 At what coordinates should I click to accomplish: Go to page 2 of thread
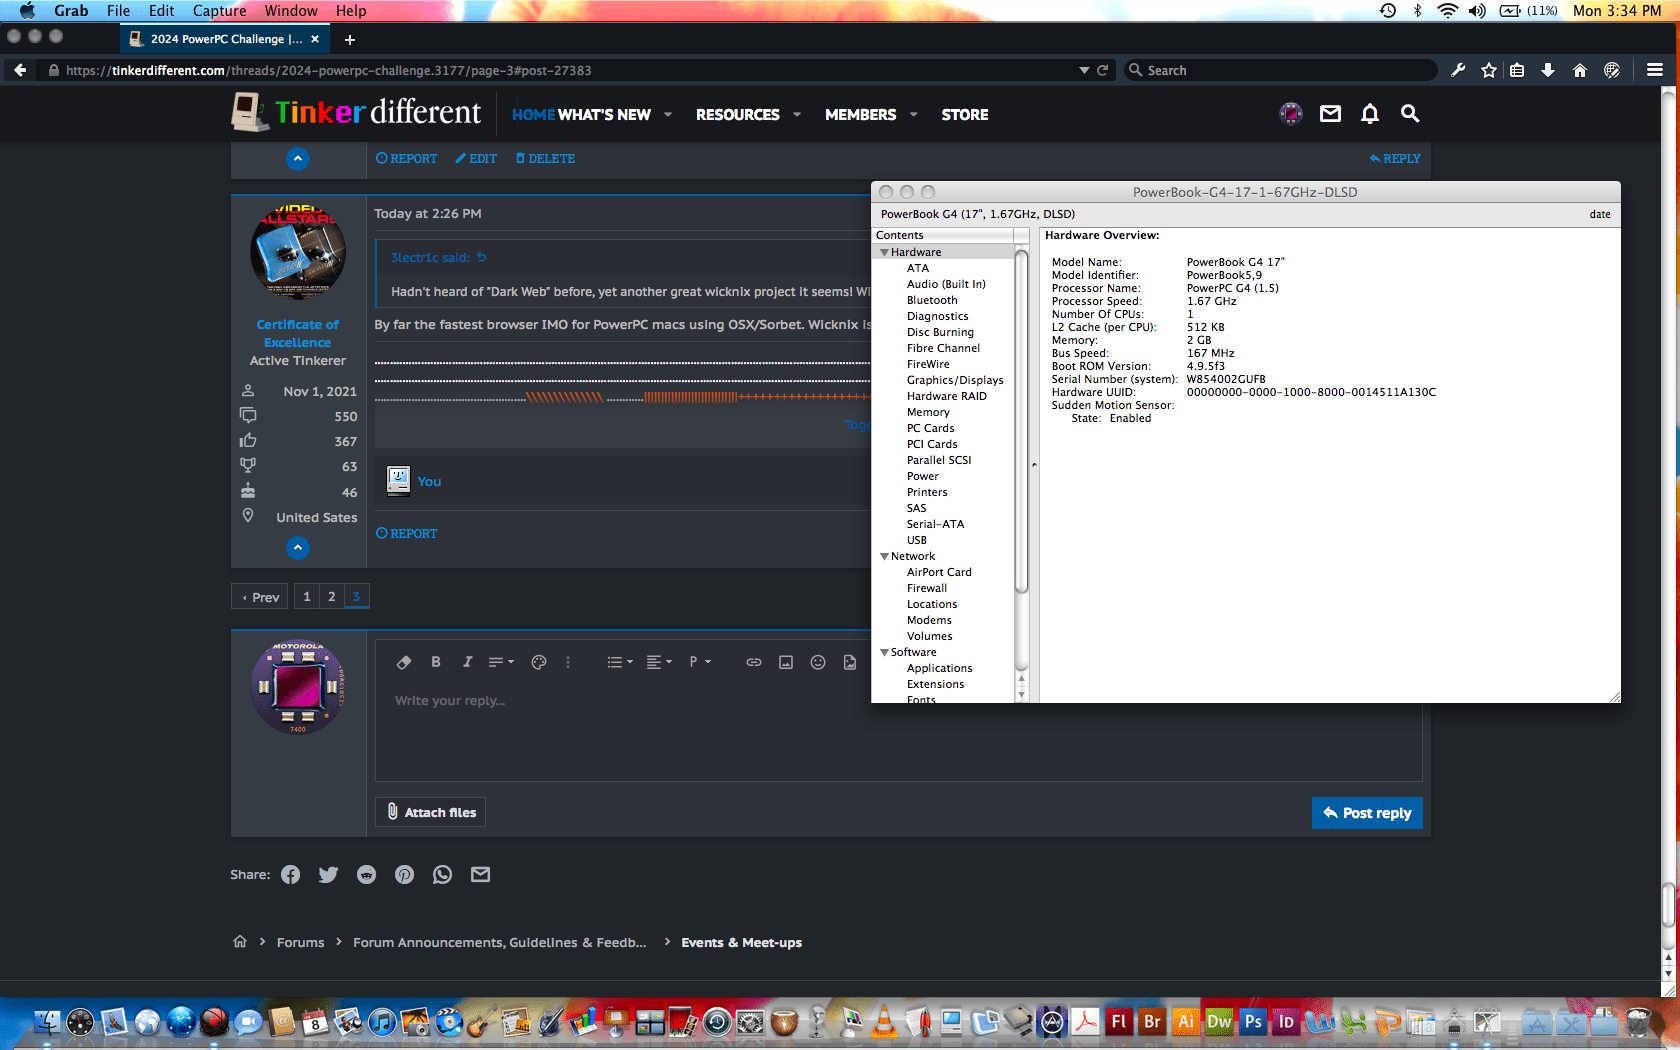(332, 597)
